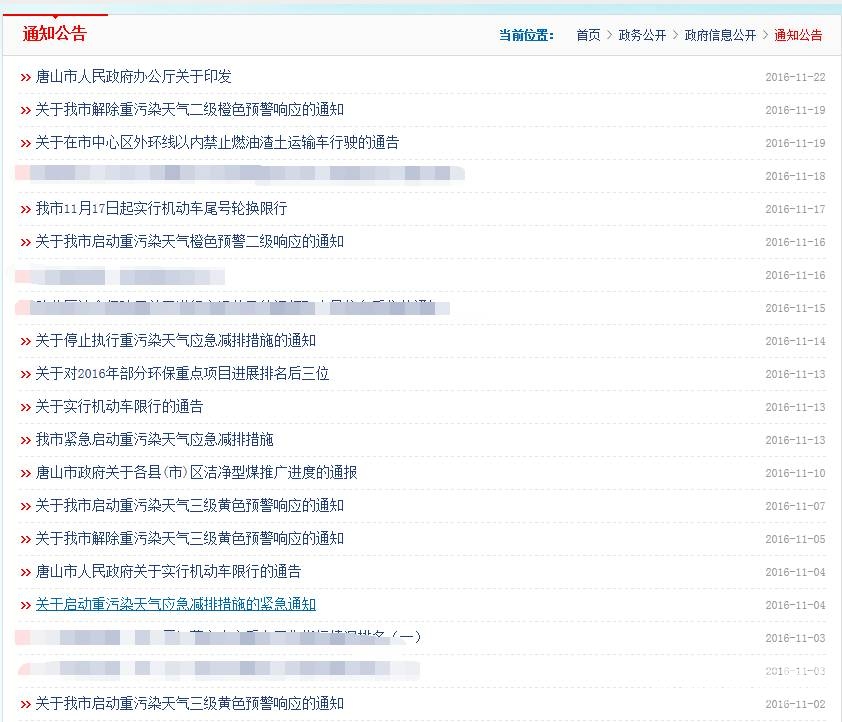Click the arrow icon before 我市11月17日起实行机动车尾号轮换限行
This screenshot has height=722, width=842.
tap(25, 209)
